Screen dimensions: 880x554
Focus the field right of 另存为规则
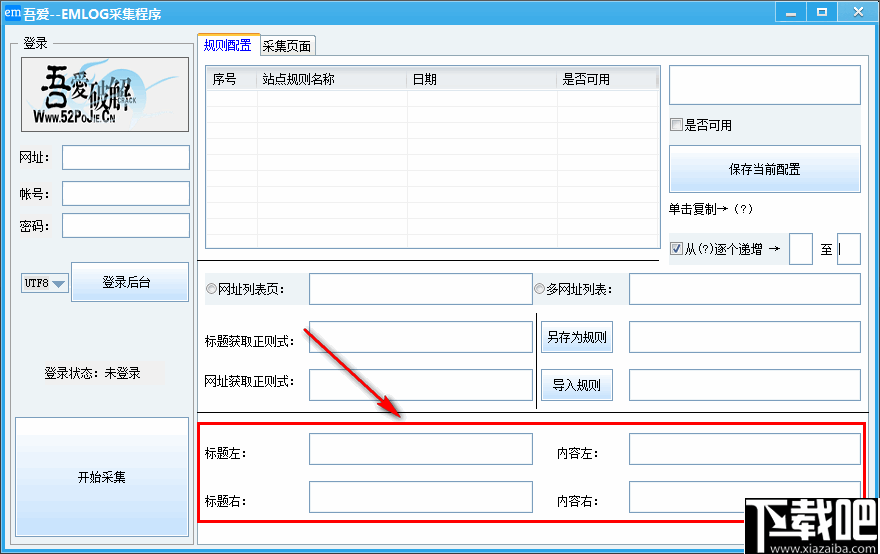coord(744,337)
